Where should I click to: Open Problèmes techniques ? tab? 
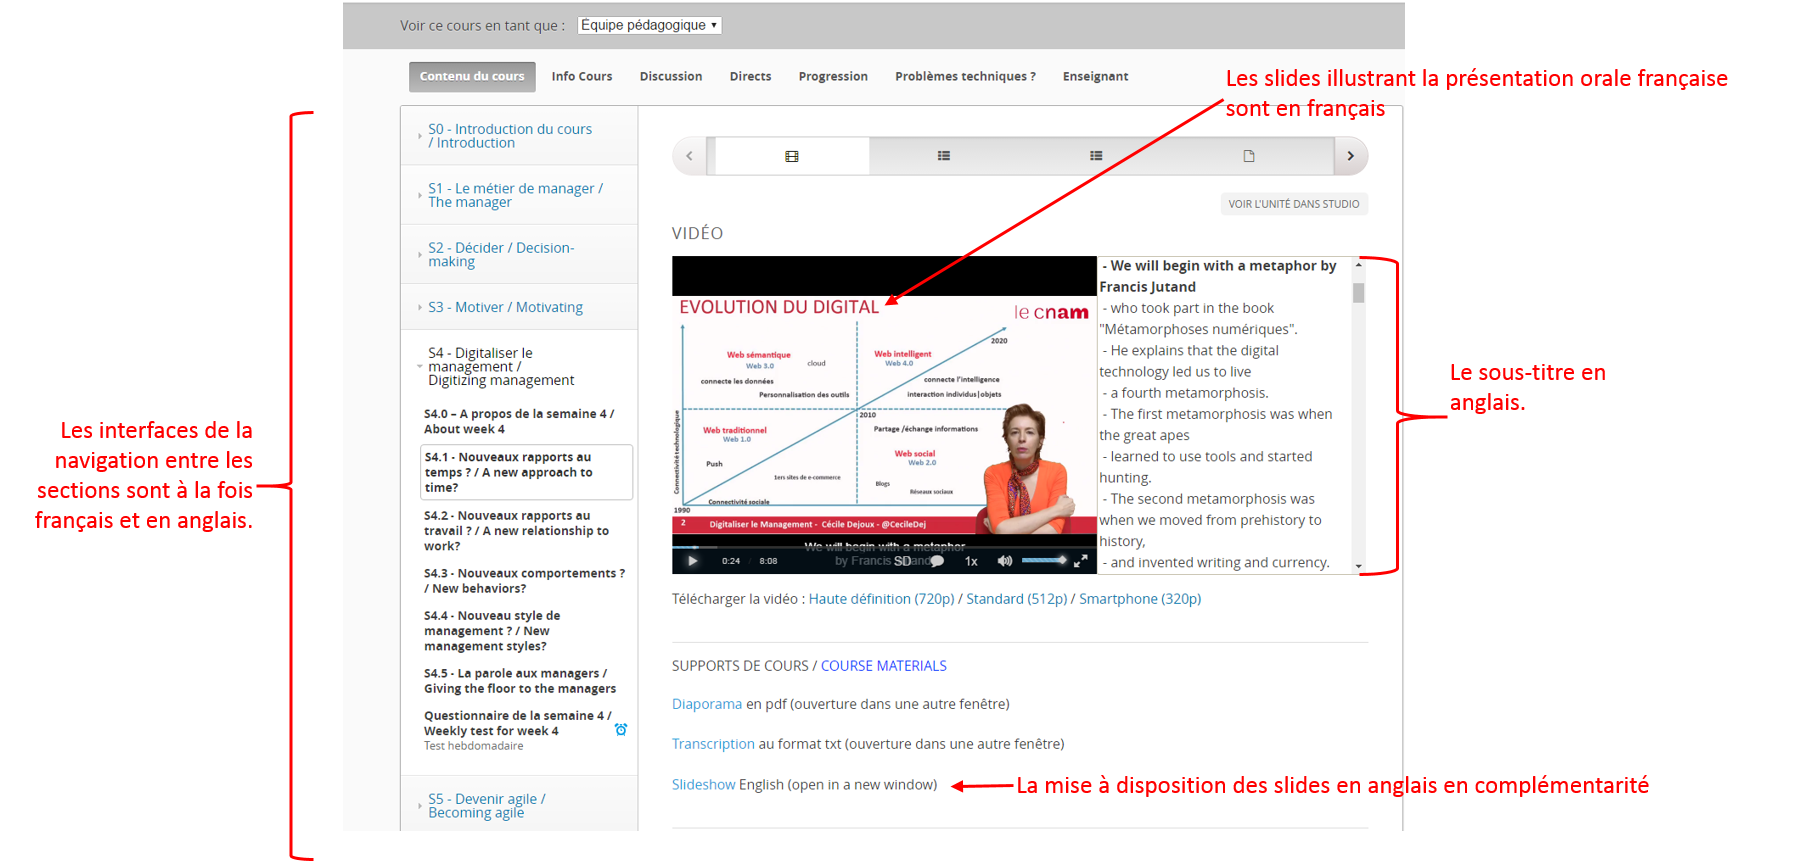965,76
